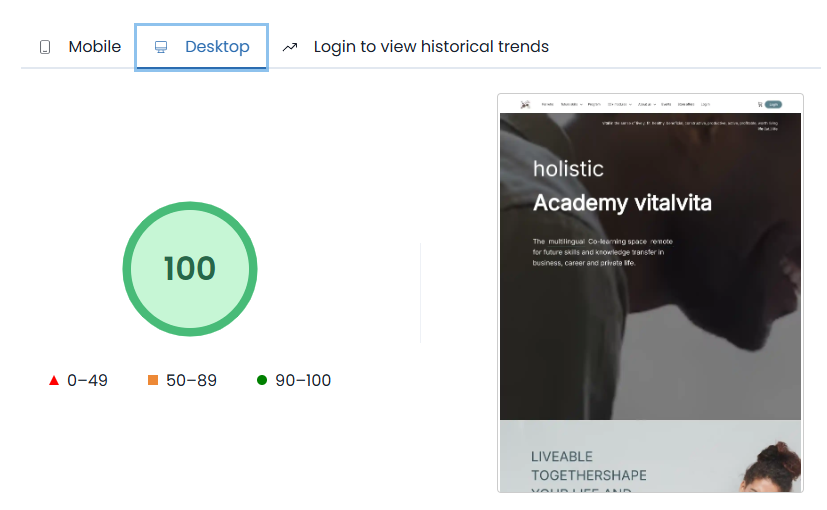
Task: Click the '0–49' score range text
Action: [88, 380]
